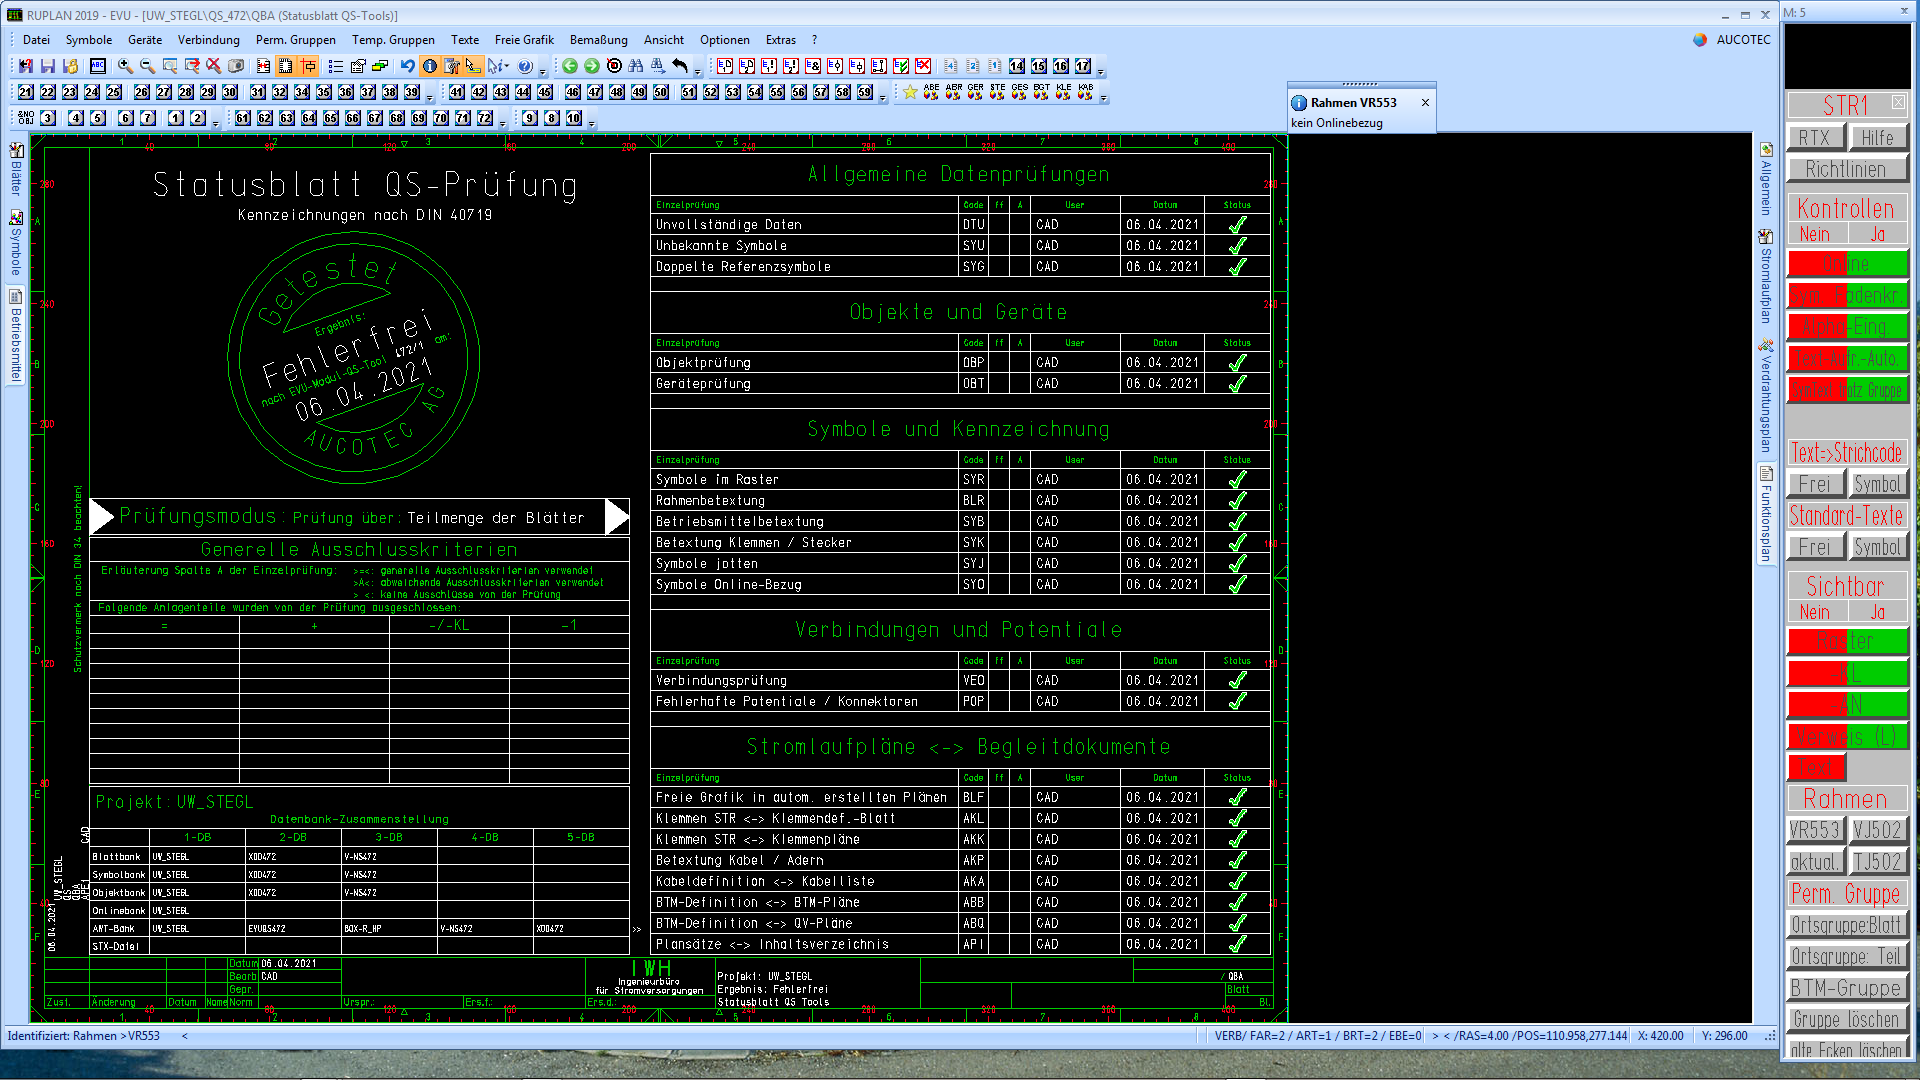Image resolution: width=1920 pixels, height=1080 pixels.
Task: Toggle the Raster visibility switch
Action: point(1847,642)
